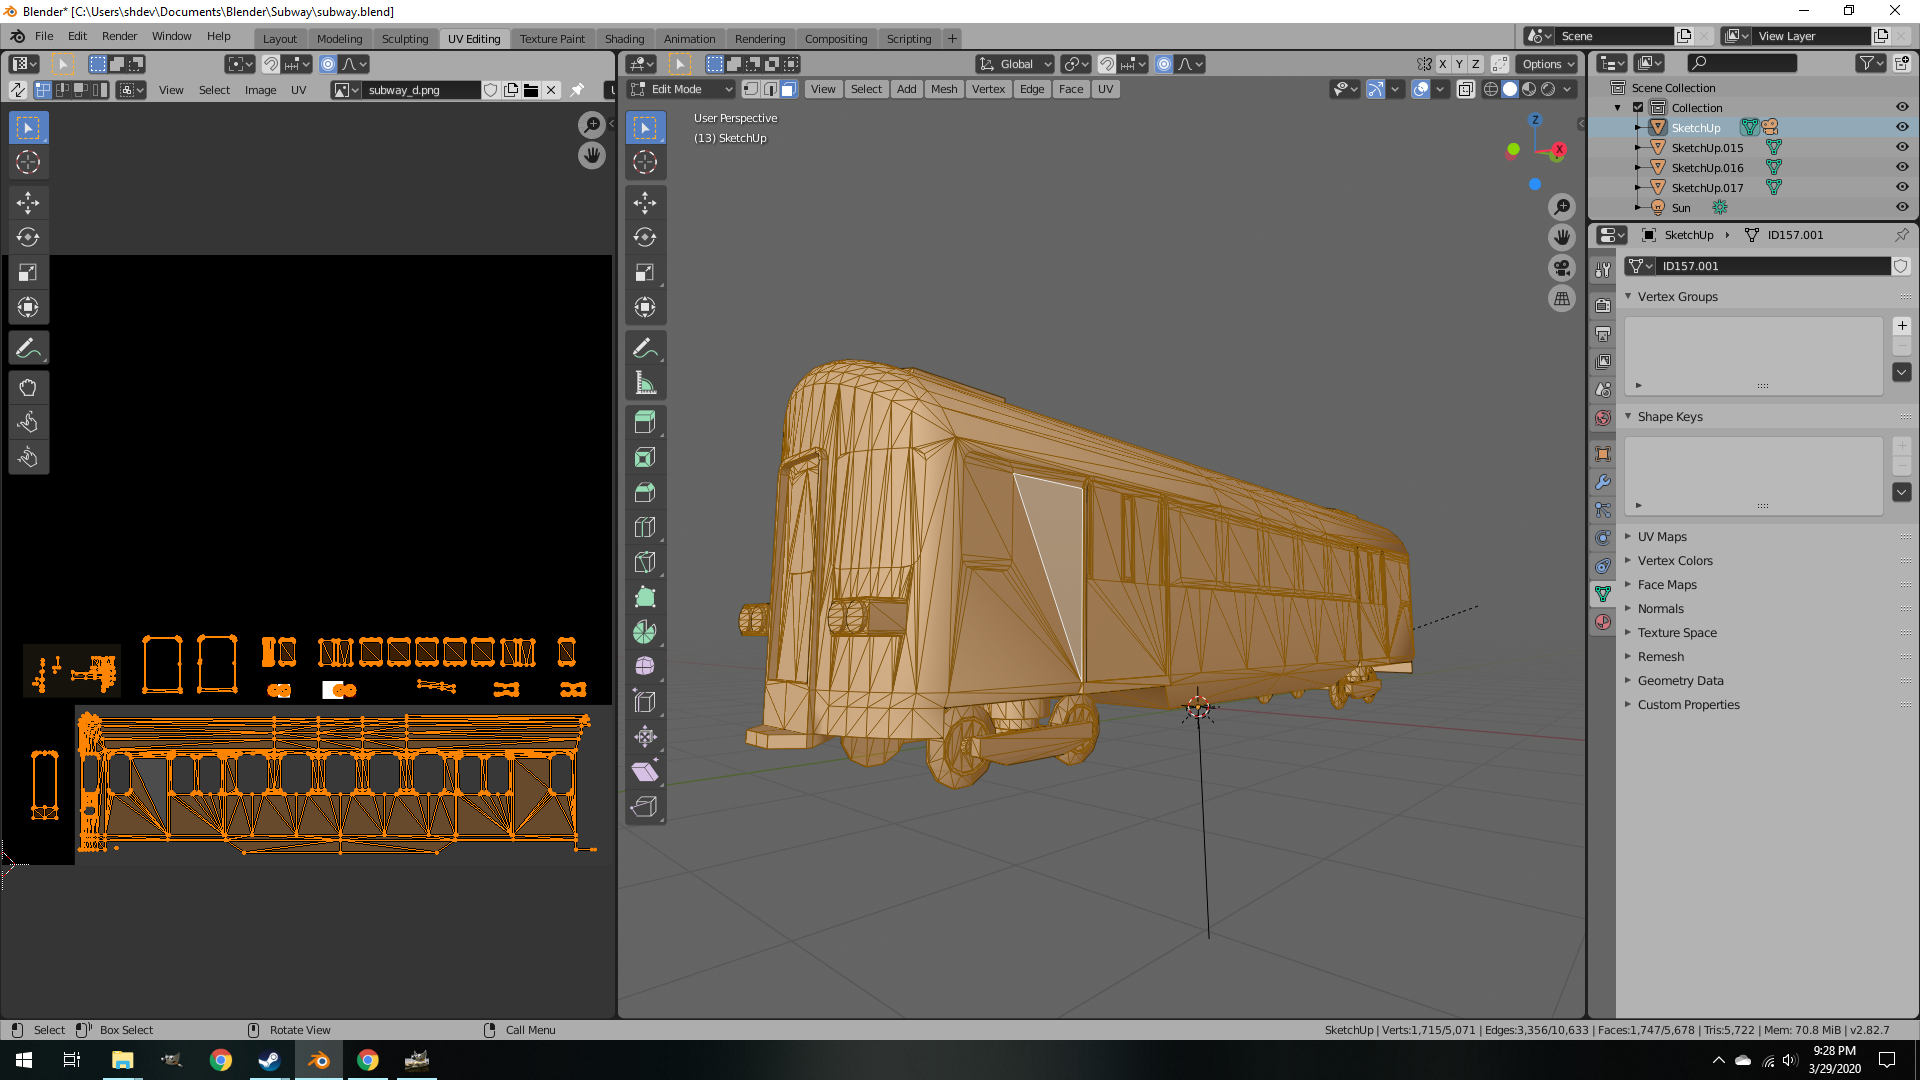Viewport: 1920px width, 1080px height.
Task: Open the Edit Mode dropdown
Action: [681, 89]
